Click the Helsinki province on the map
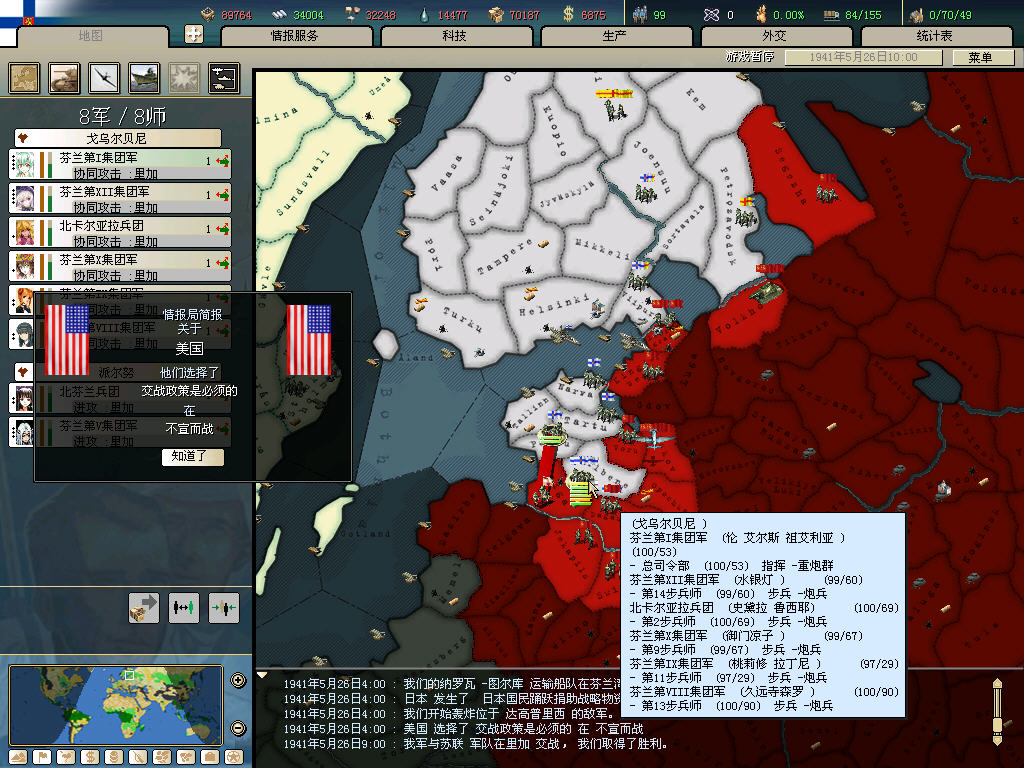The width and height of the screenshot is (1024, 768). [554, 306]
